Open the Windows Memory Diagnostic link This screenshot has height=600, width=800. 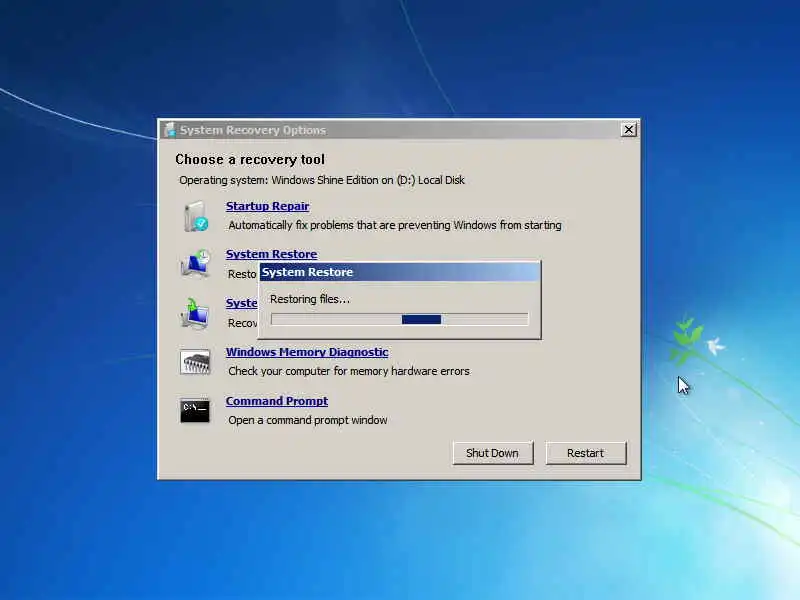tap(307, 352)
